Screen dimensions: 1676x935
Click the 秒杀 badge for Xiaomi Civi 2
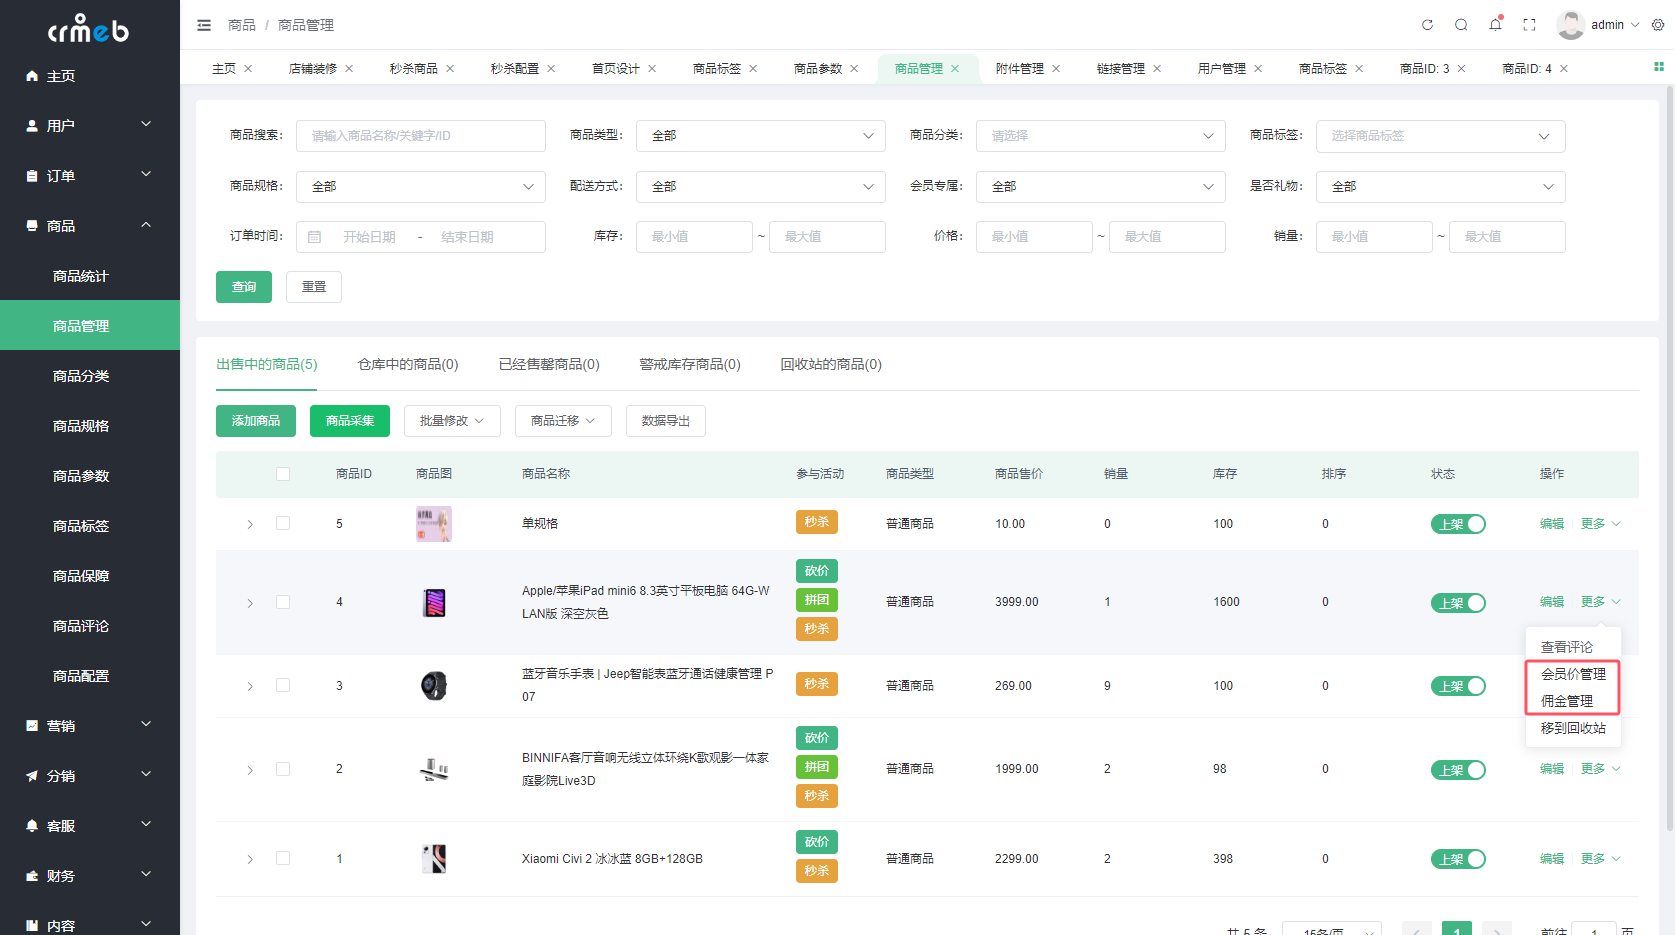coord(817,871)
